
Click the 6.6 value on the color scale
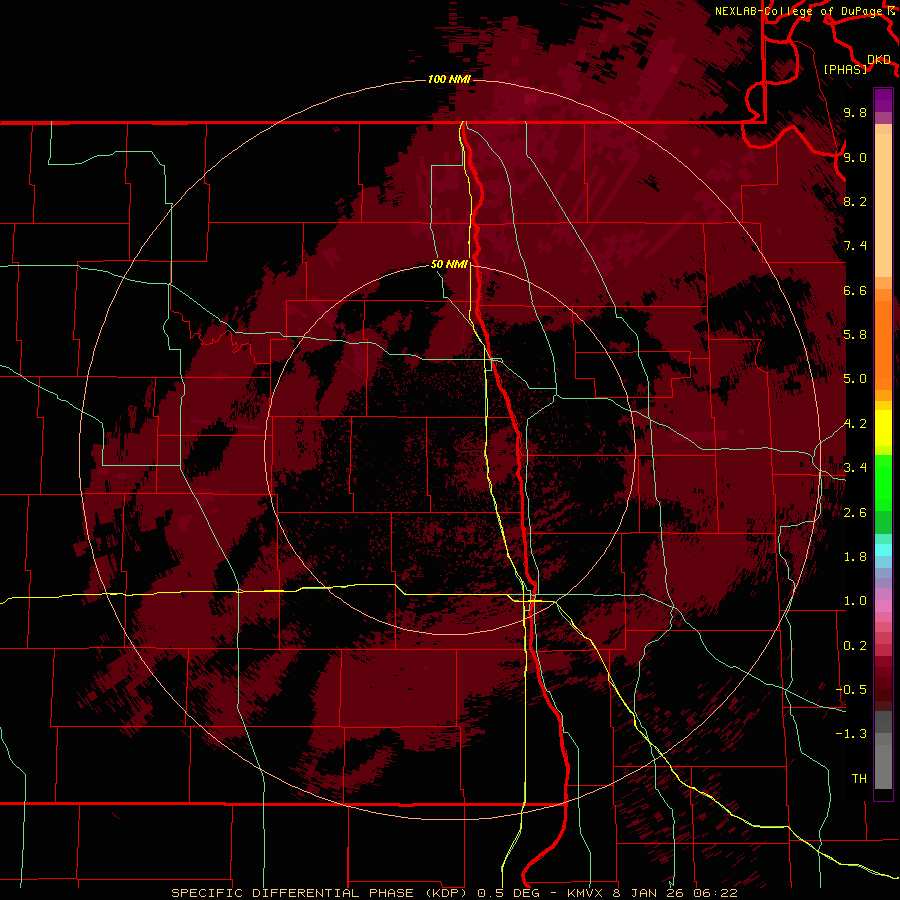tap(855, 290)
